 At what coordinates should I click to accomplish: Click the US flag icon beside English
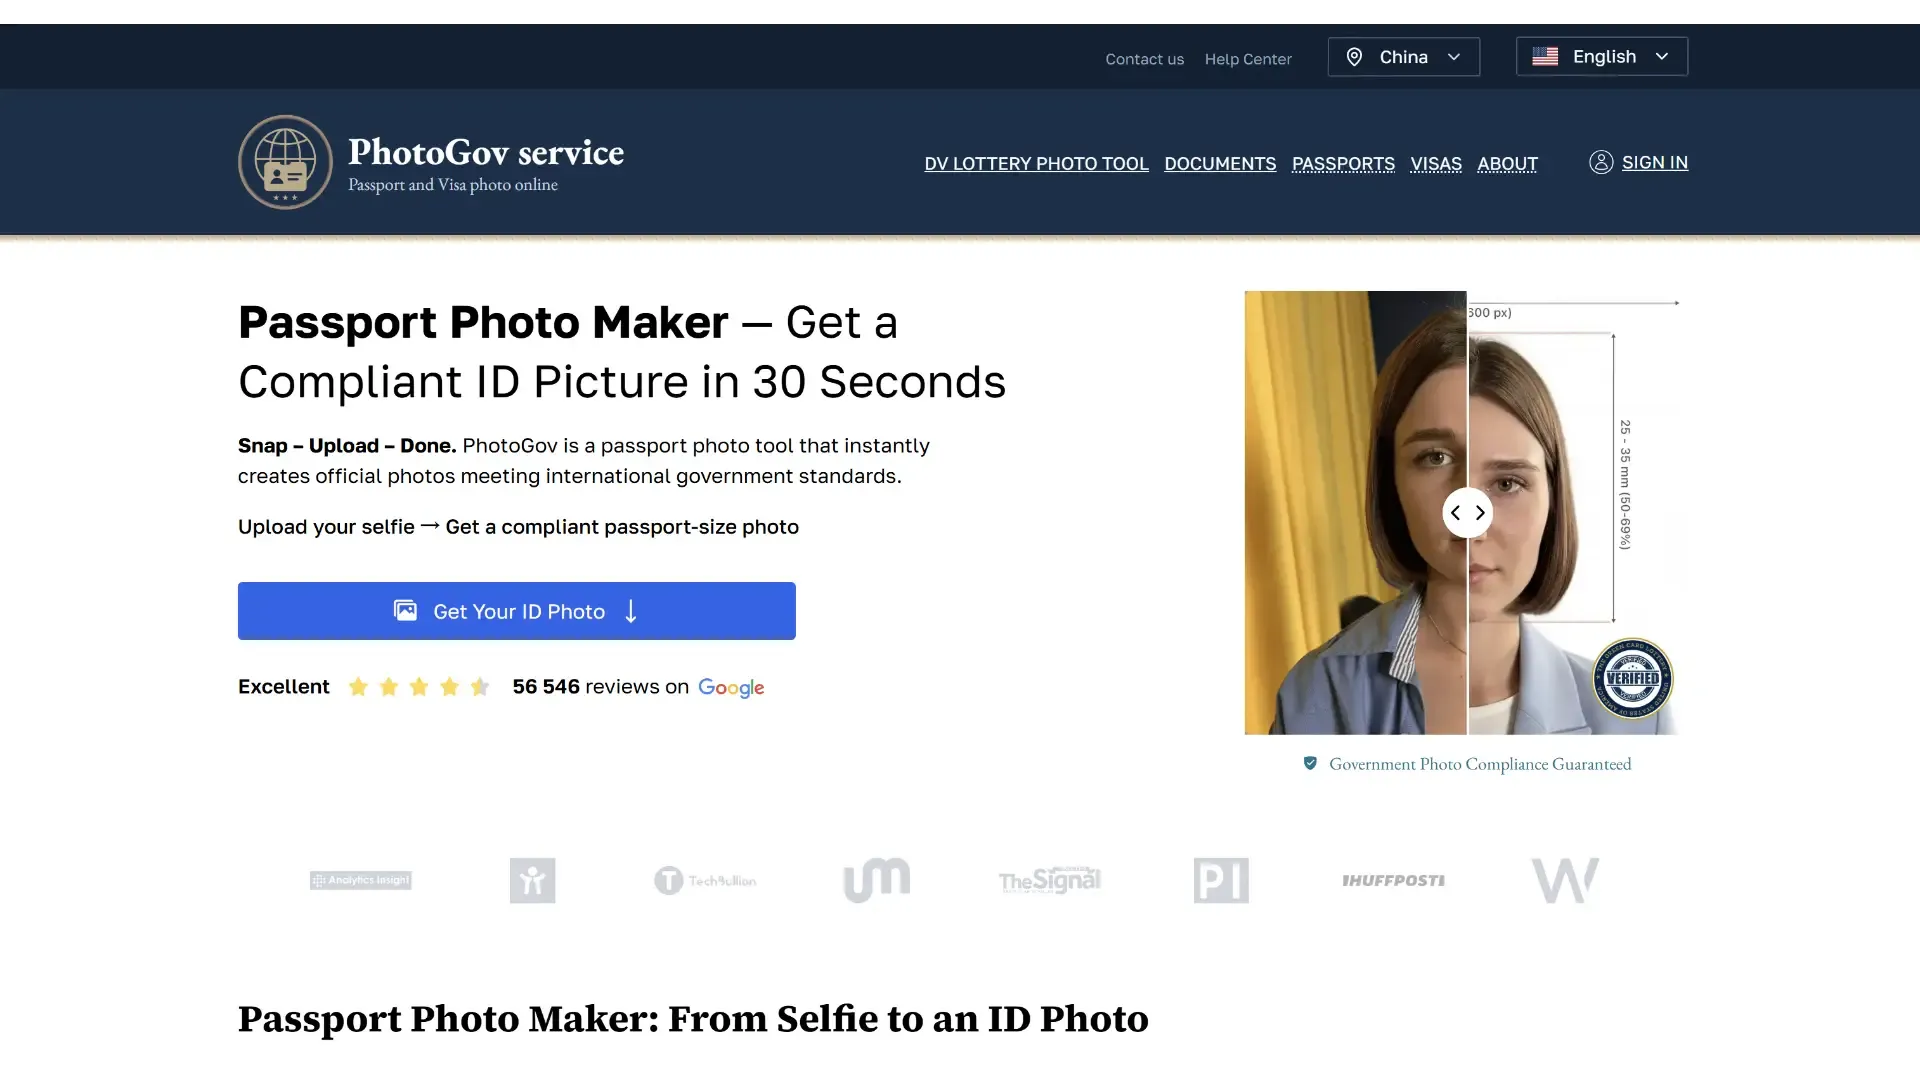click(1545, 57)
